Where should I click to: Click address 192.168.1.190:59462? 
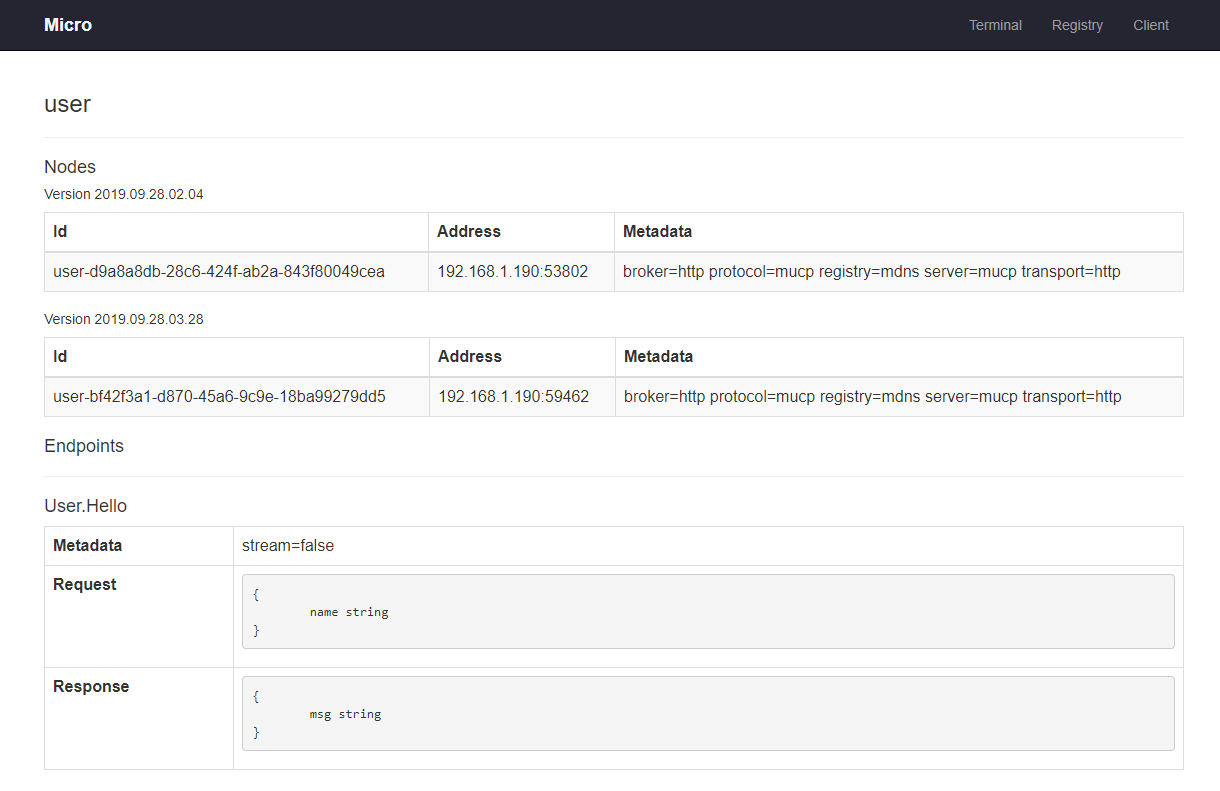pyautogui.click(x=513, y=396)
